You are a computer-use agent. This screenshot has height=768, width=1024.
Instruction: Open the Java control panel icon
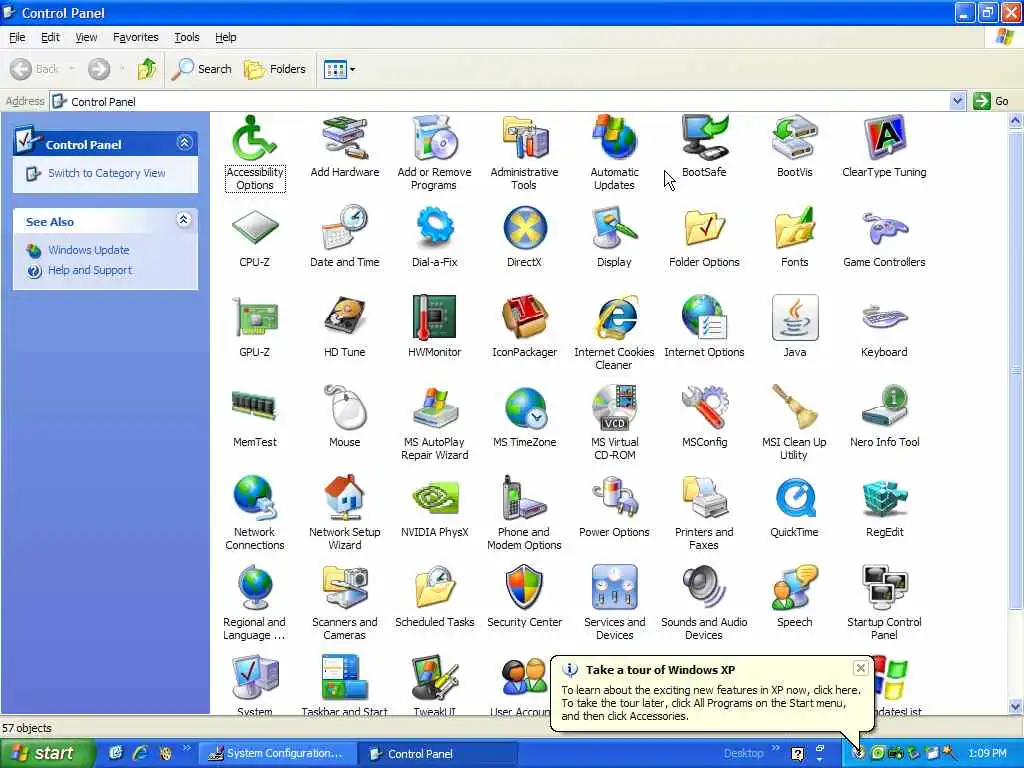tap(794, 318)
